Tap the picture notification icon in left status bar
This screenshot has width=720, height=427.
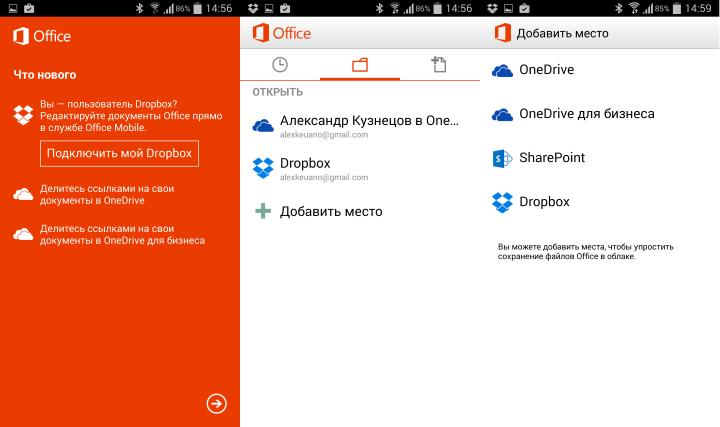13,8
